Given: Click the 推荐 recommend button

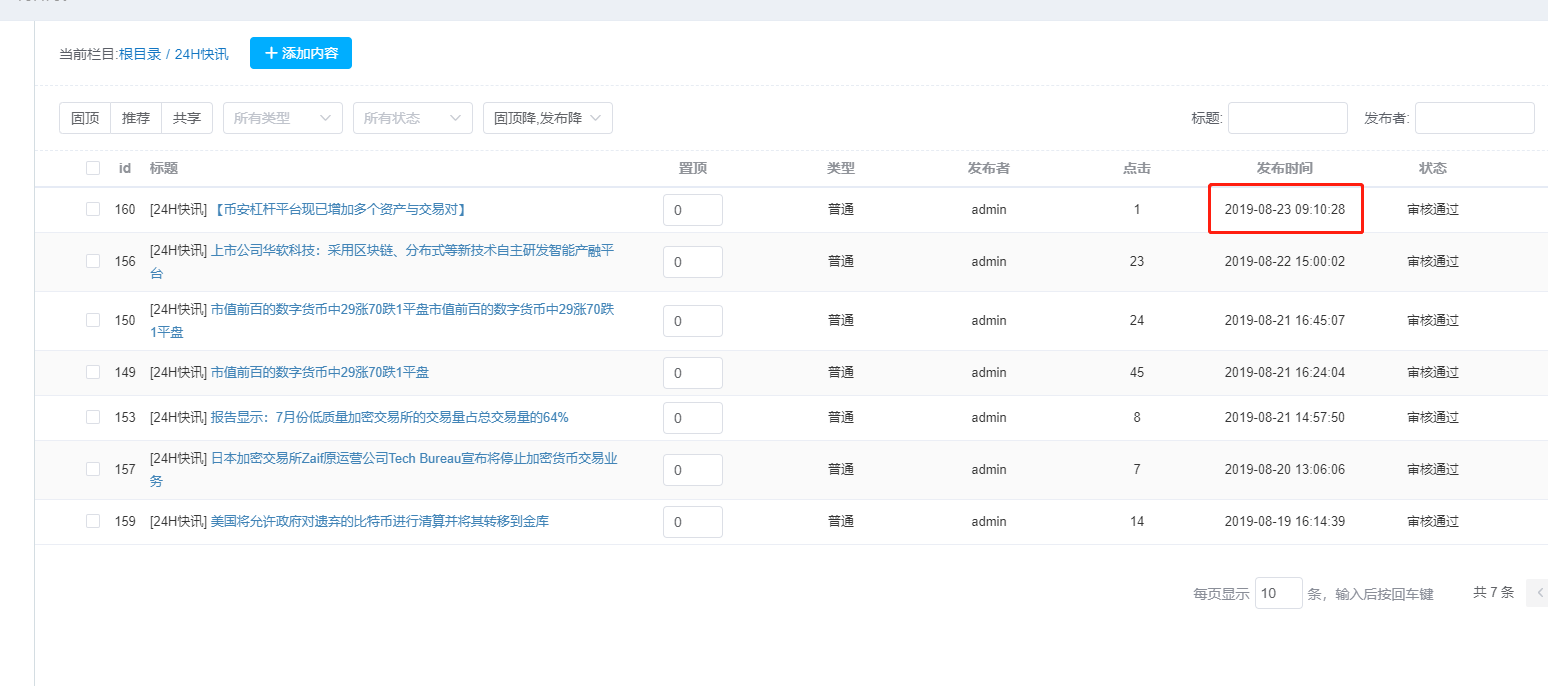Looking at the screenshot, I should pos(136,118).
